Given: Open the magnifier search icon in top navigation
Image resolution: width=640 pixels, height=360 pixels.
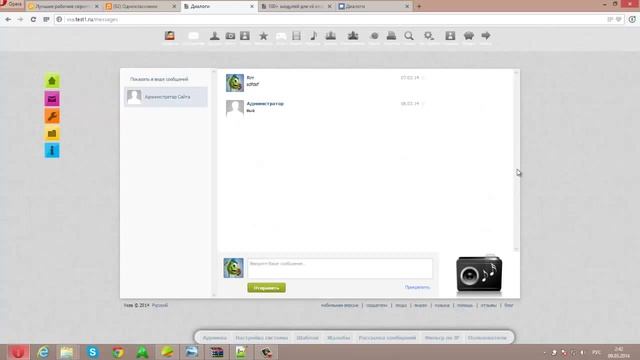Looking at the screenshot, I should pos(409,36).
